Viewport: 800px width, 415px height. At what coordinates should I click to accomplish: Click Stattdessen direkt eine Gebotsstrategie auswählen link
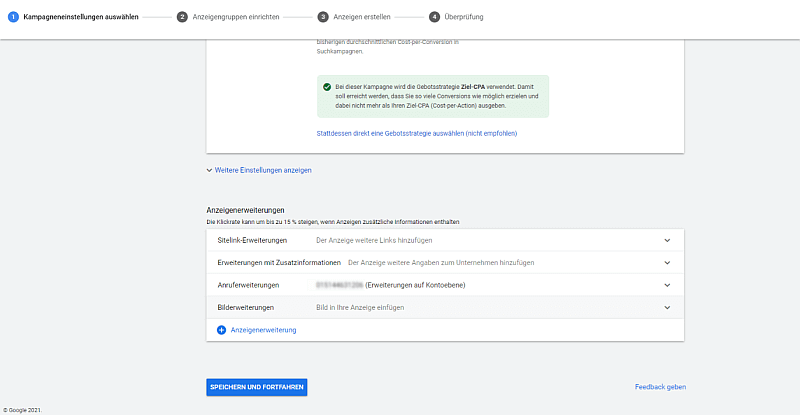pos(417,134)
